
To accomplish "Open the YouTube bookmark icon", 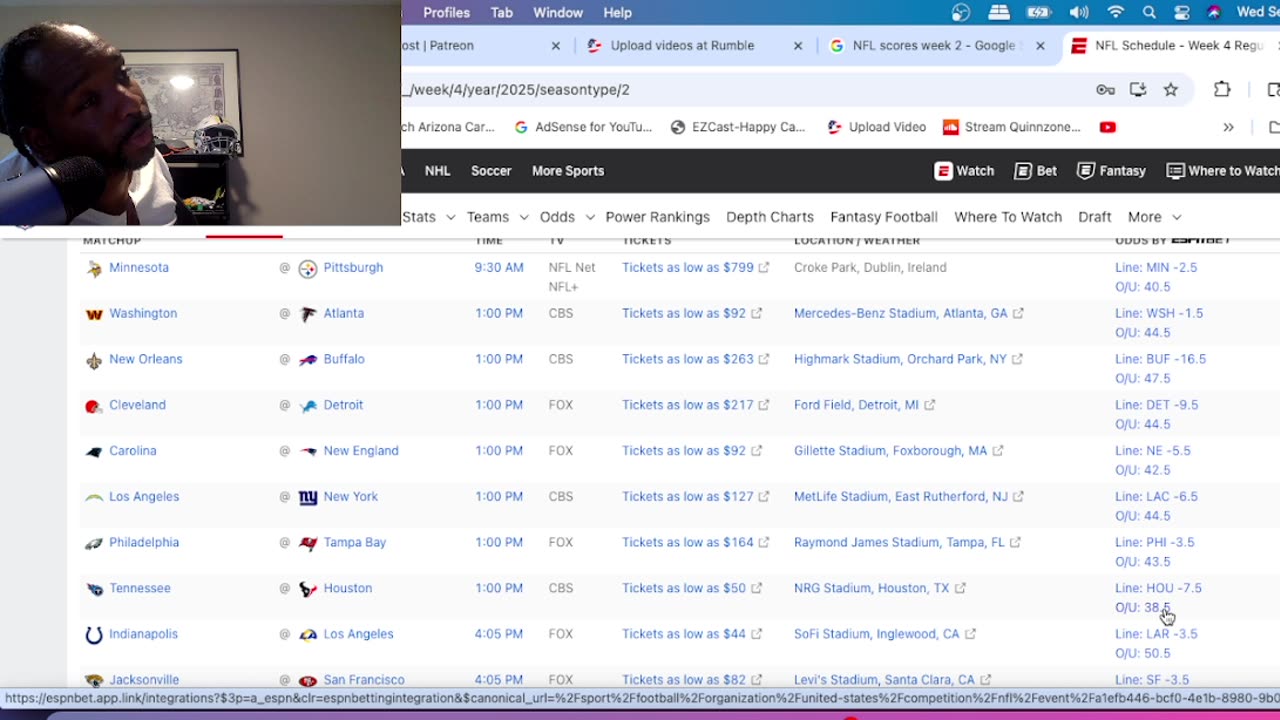I will [x=1107, y=127].
